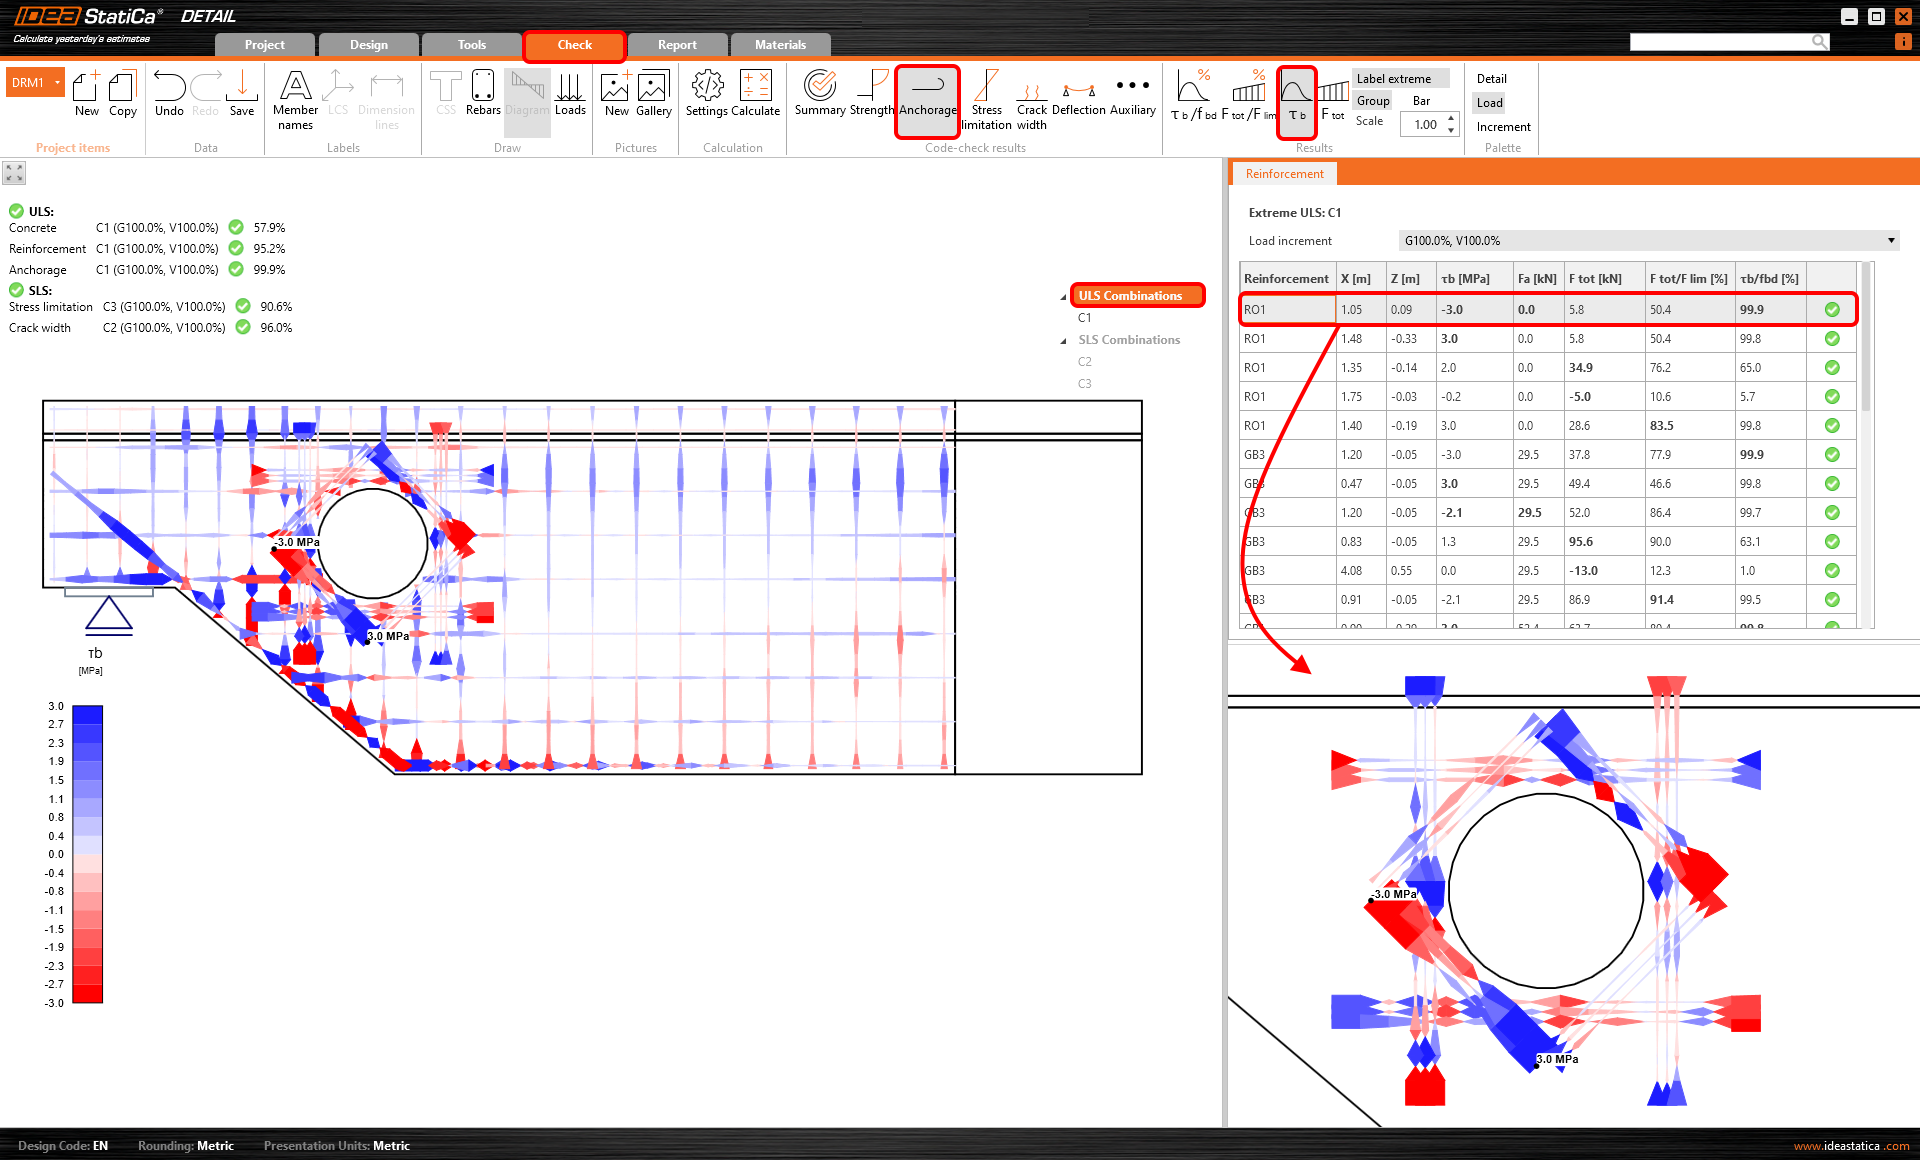
Task: Switch to the Report tab
Action: tap(677, 45)
